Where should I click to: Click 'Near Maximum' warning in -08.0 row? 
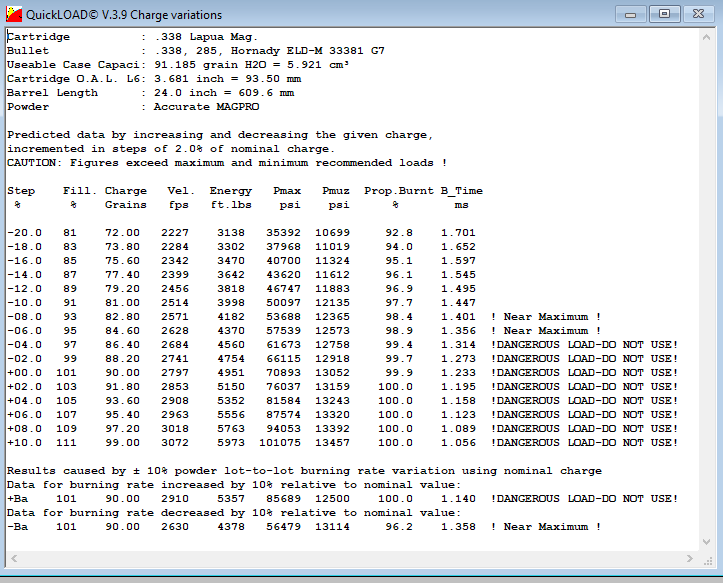coord(546,317)
